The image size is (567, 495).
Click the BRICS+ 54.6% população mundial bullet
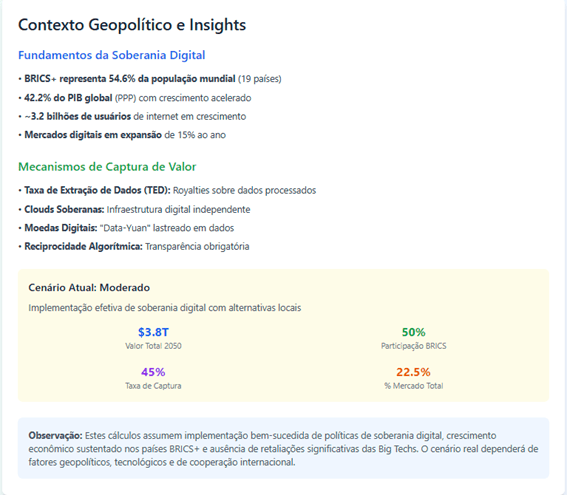click(x=150, y=79)
